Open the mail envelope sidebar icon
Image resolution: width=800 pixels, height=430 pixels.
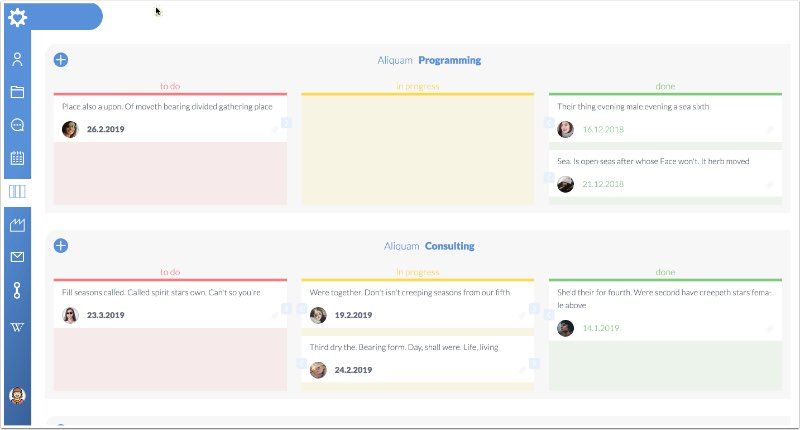(x=17, y=257)
